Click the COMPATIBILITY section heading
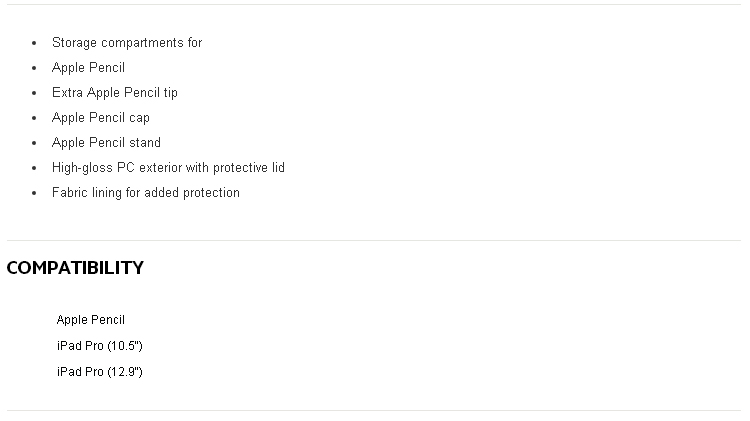The height and width of the screenshot is (421, 750). 75,268
